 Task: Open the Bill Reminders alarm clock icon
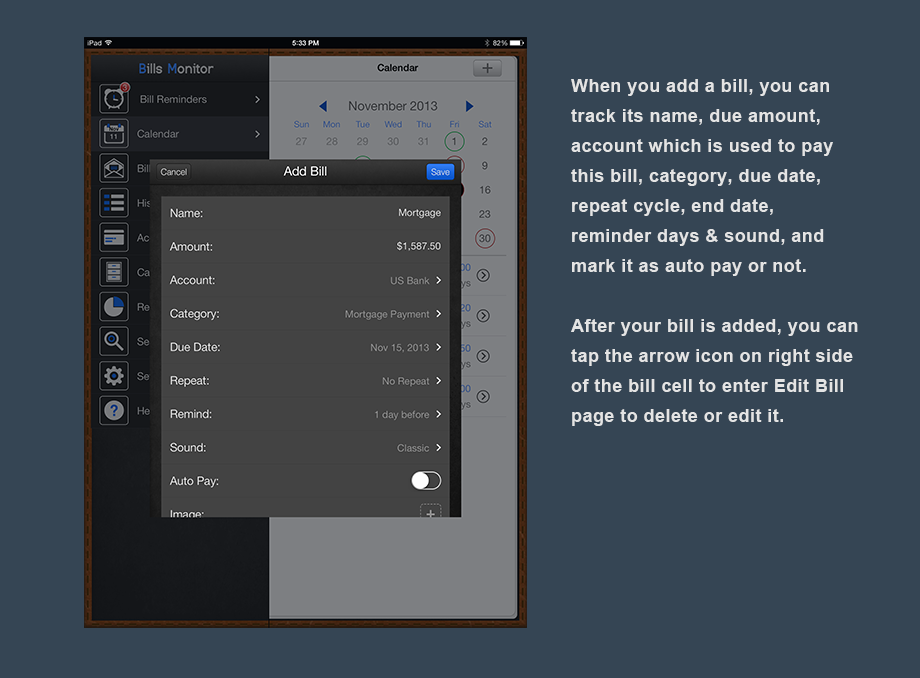pyautogui.click(x=114, y=99)
